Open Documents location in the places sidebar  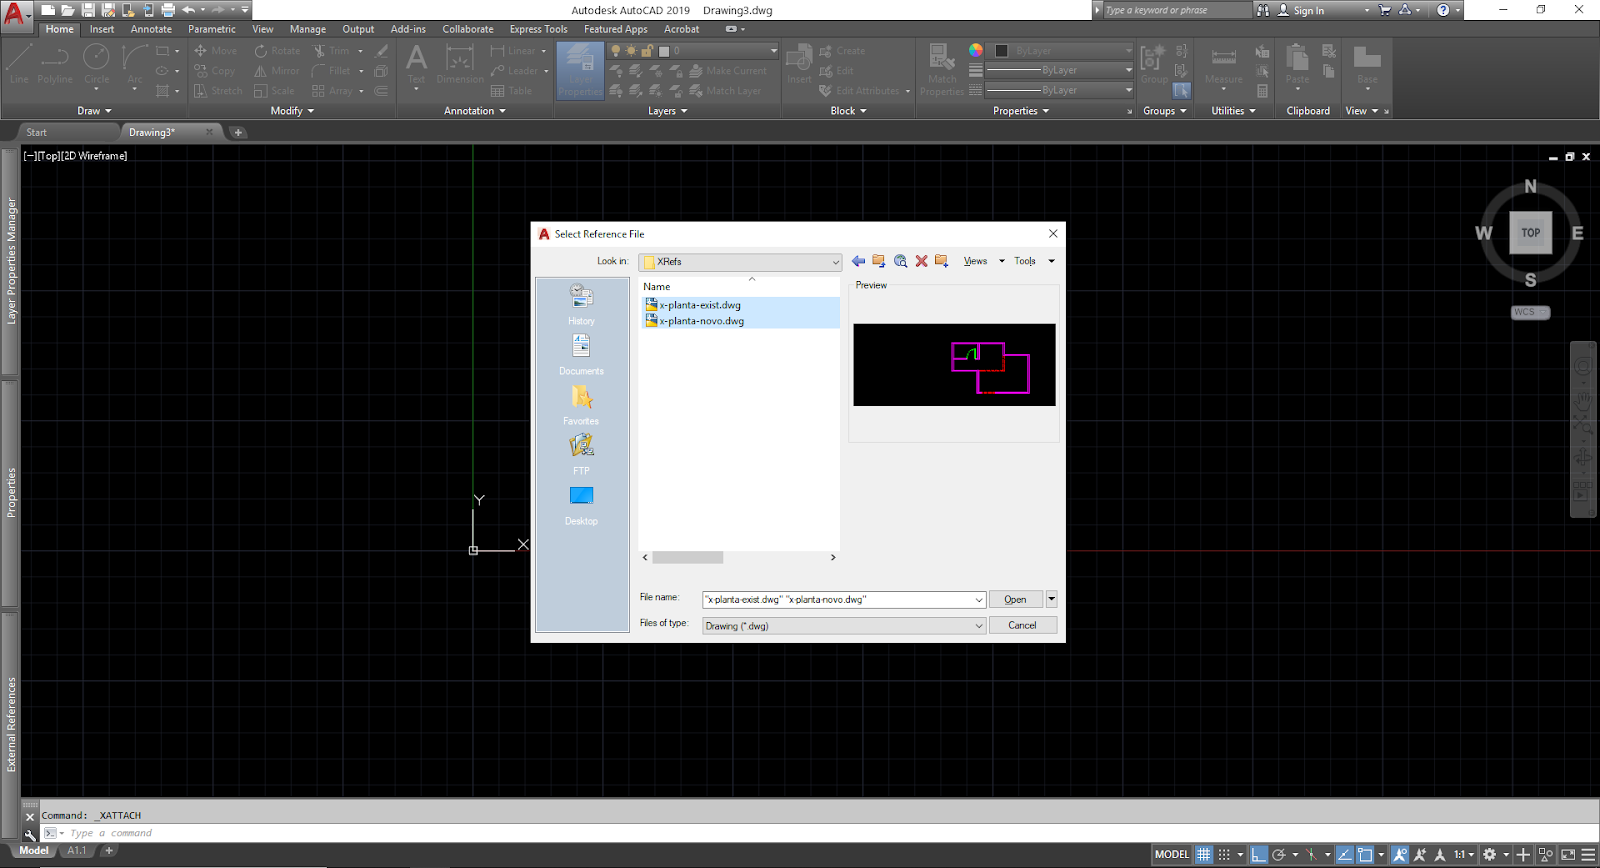581,354
